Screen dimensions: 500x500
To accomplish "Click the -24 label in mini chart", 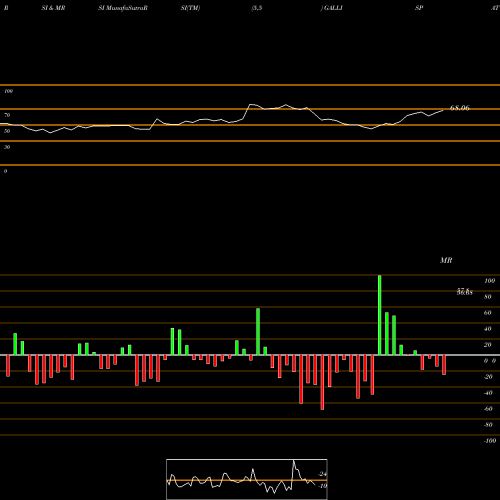I will click(x=322, y=474).
